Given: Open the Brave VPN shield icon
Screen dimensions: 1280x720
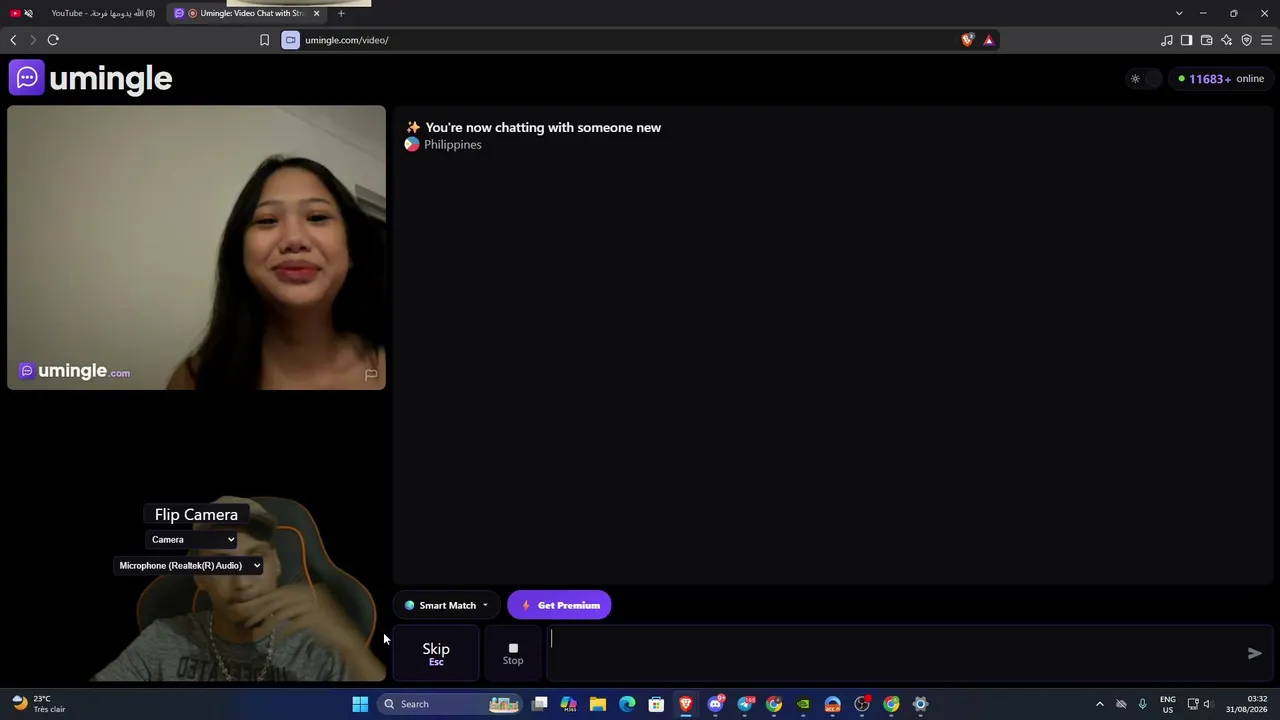Looking at the screenshot, I should tap(1246, 40).
